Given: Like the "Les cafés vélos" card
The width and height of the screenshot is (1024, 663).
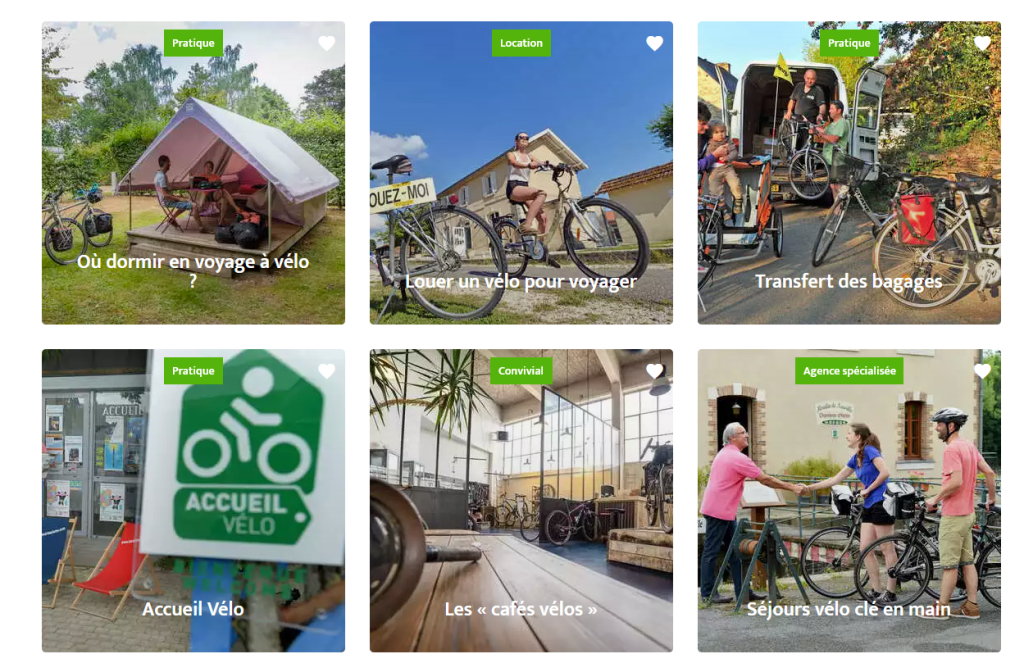Looking at the screenshot, I should tap(654, 371).
